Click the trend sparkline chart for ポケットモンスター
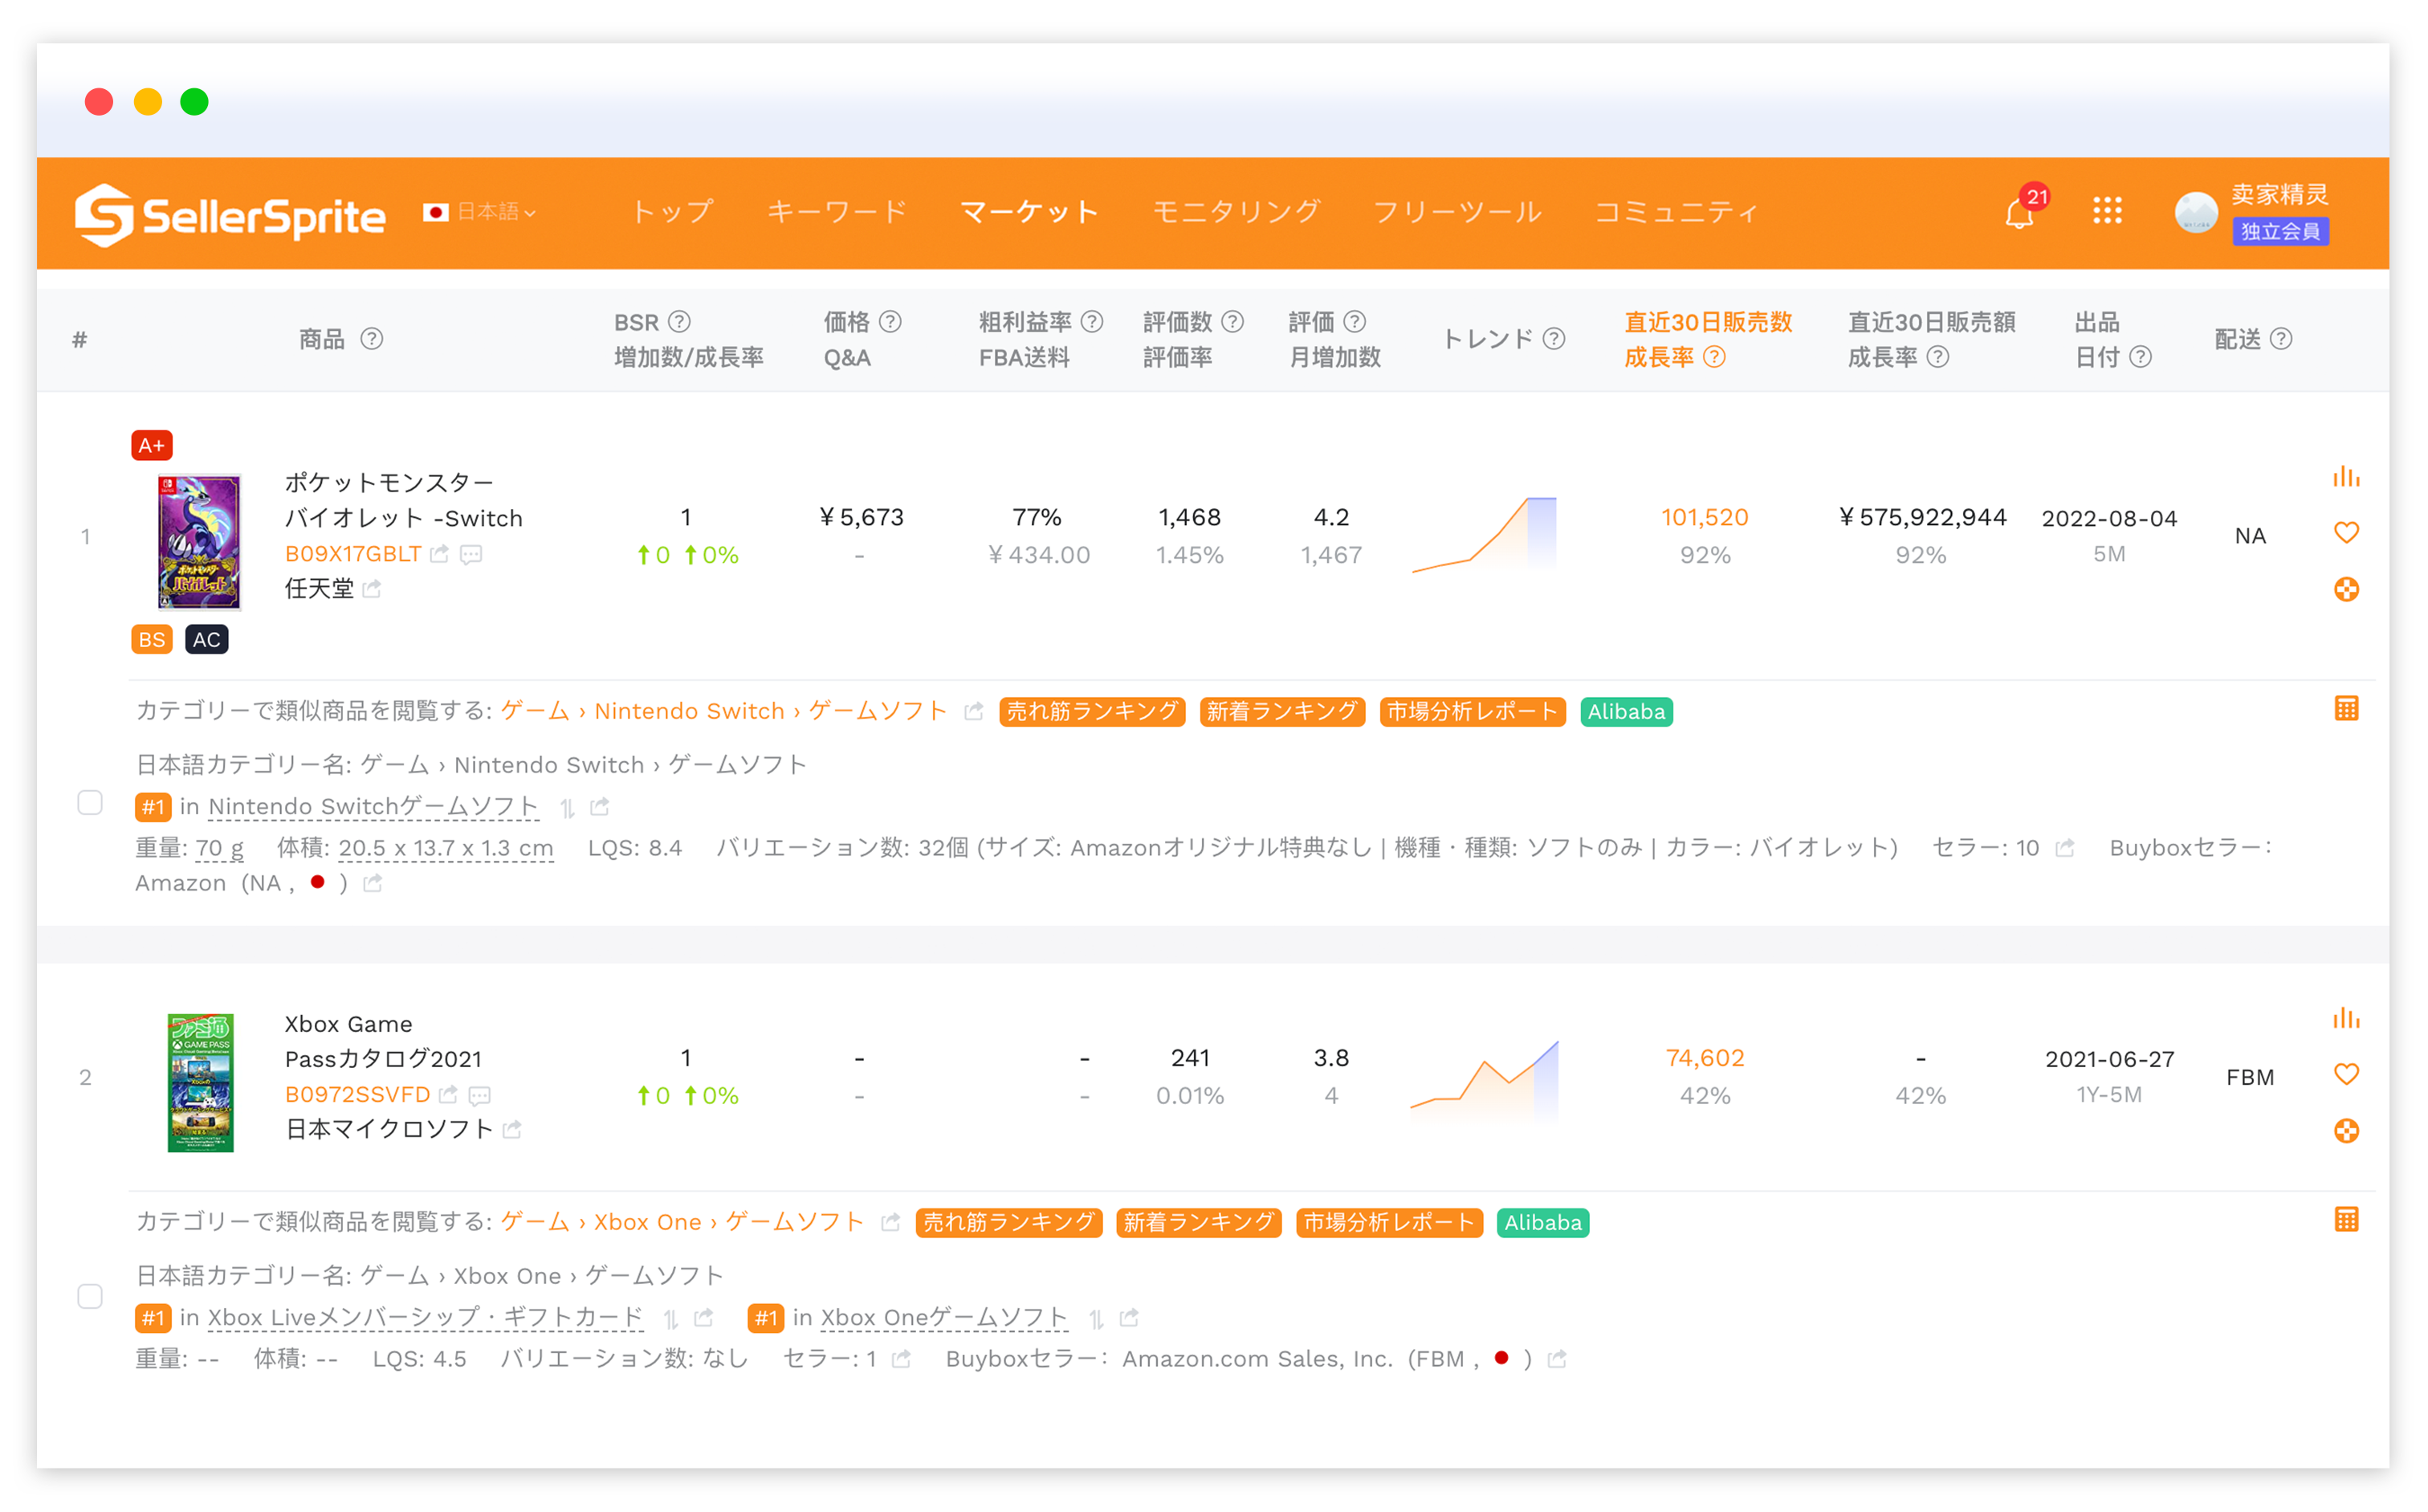This screenshot has height=1512, width=2428. [x=1484, y=535]
